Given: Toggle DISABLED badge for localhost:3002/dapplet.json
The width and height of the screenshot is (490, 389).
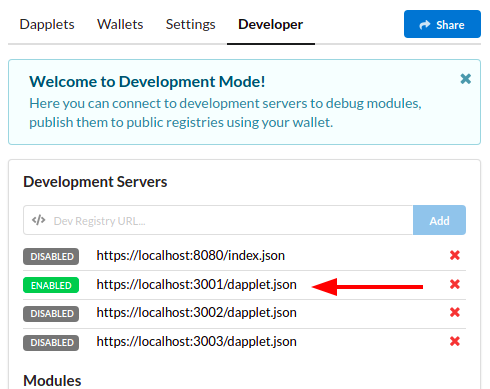Looking at the screenshot, I should tap(51, 314).
